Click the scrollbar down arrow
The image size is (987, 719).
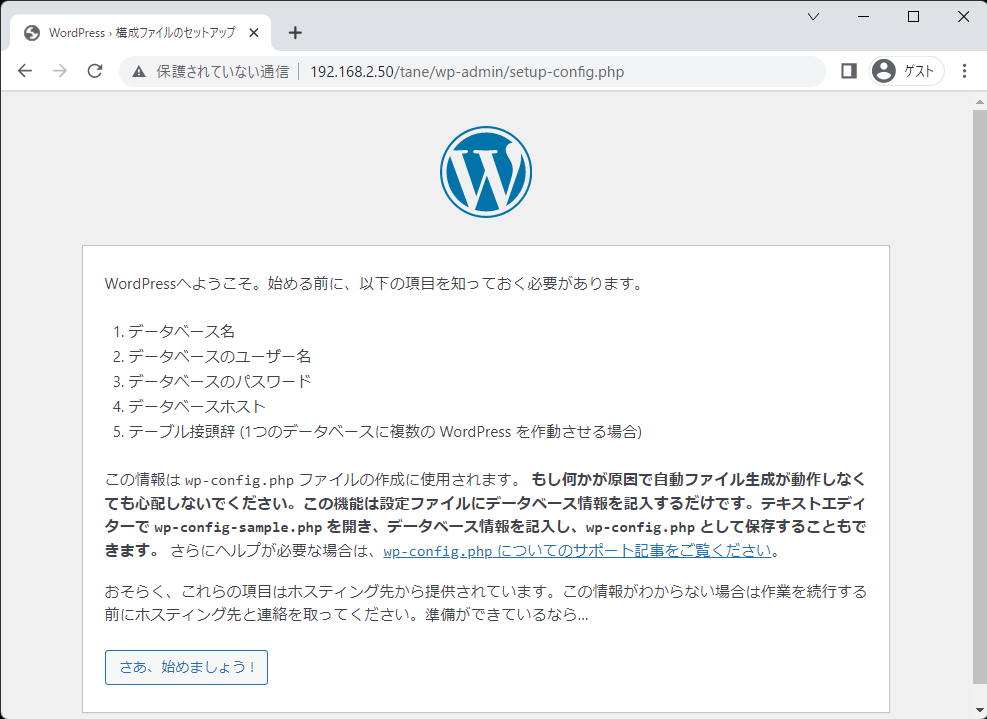click(x=979, y=711)
